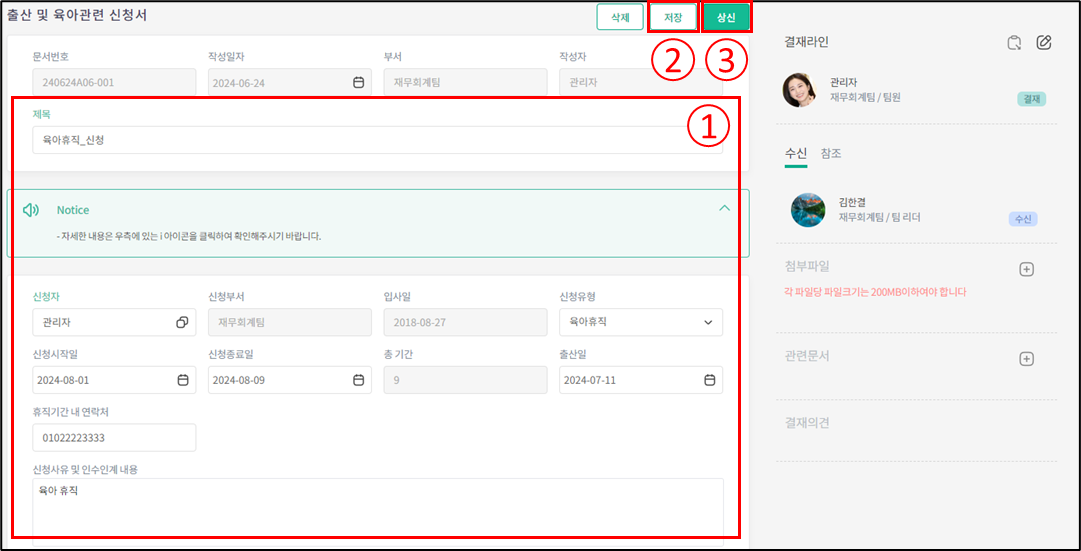The width and height of the screenshot is (1081, 551).
Task: Click the 휴직기간 내 연락처 phone field
Action: pos(114,438)
